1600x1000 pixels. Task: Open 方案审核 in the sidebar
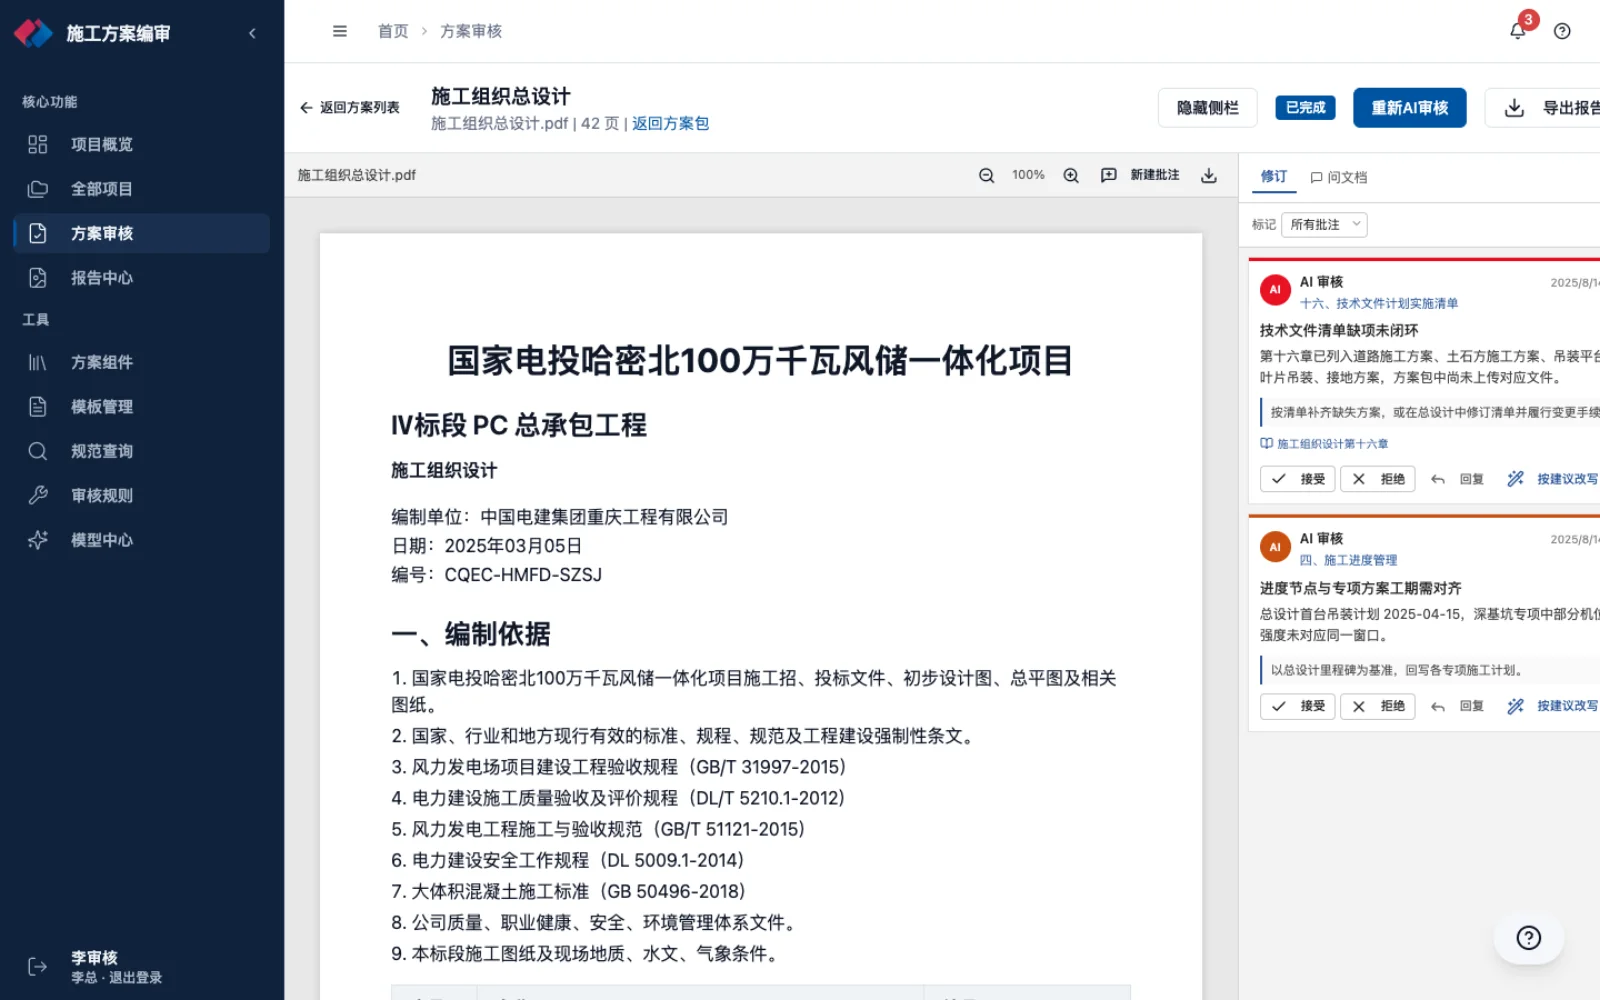coord(142,233)
